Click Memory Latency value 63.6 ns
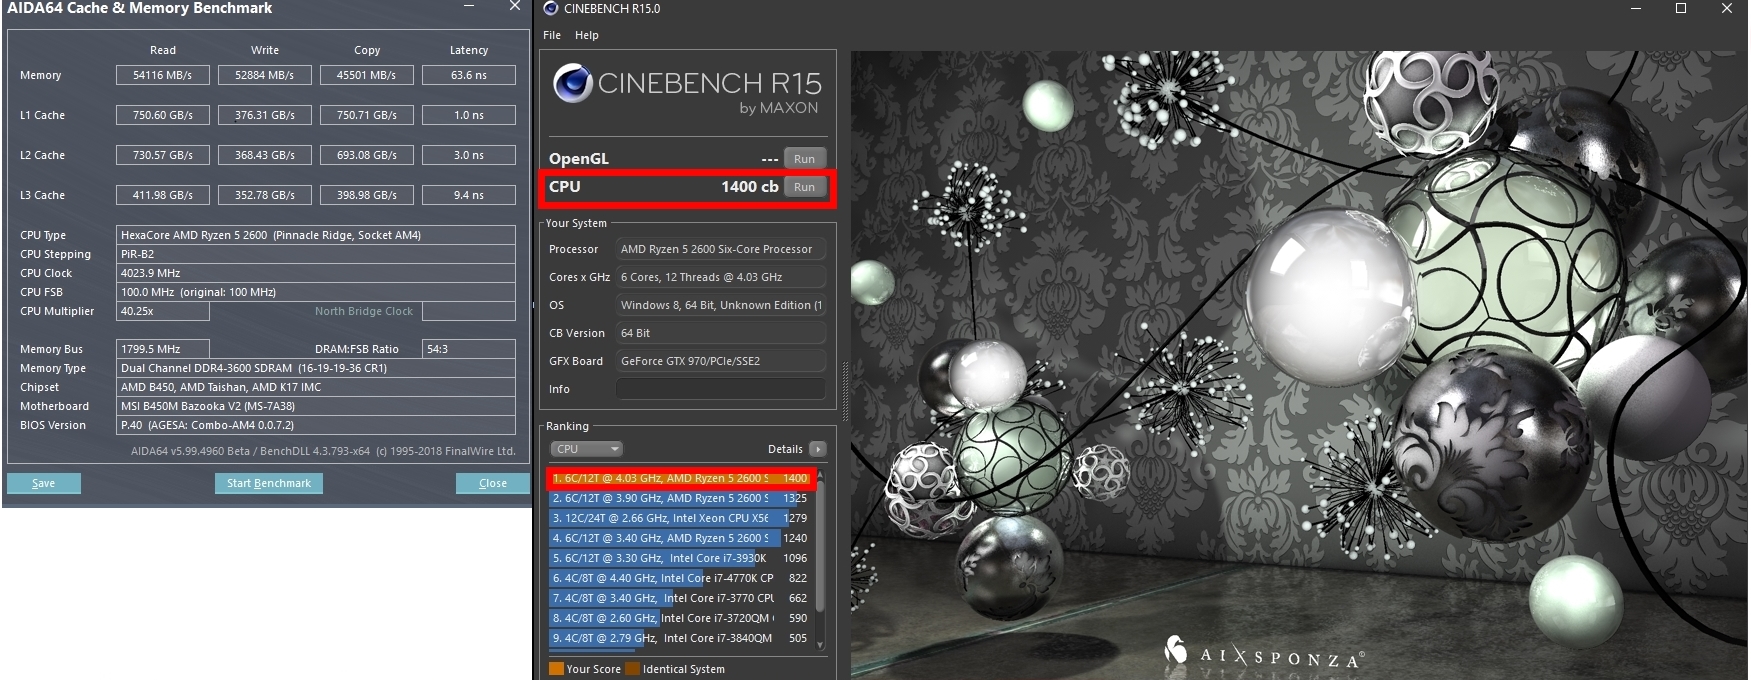 tap(469, 75)
